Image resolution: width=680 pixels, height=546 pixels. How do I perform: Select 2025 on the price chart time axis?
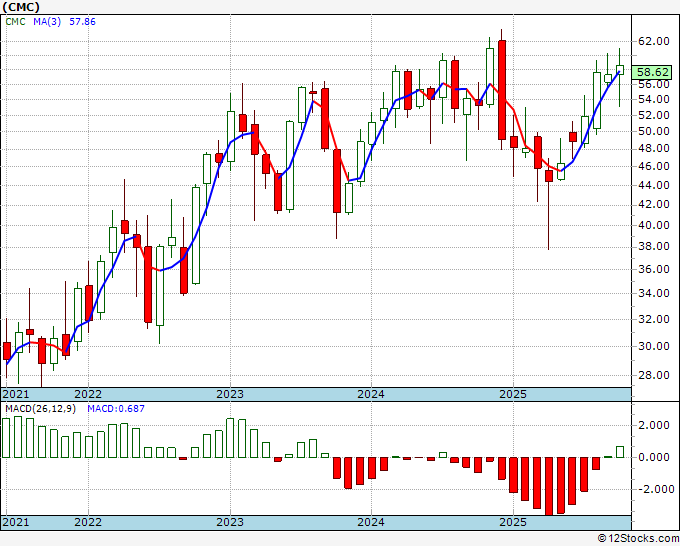point(513,394)
